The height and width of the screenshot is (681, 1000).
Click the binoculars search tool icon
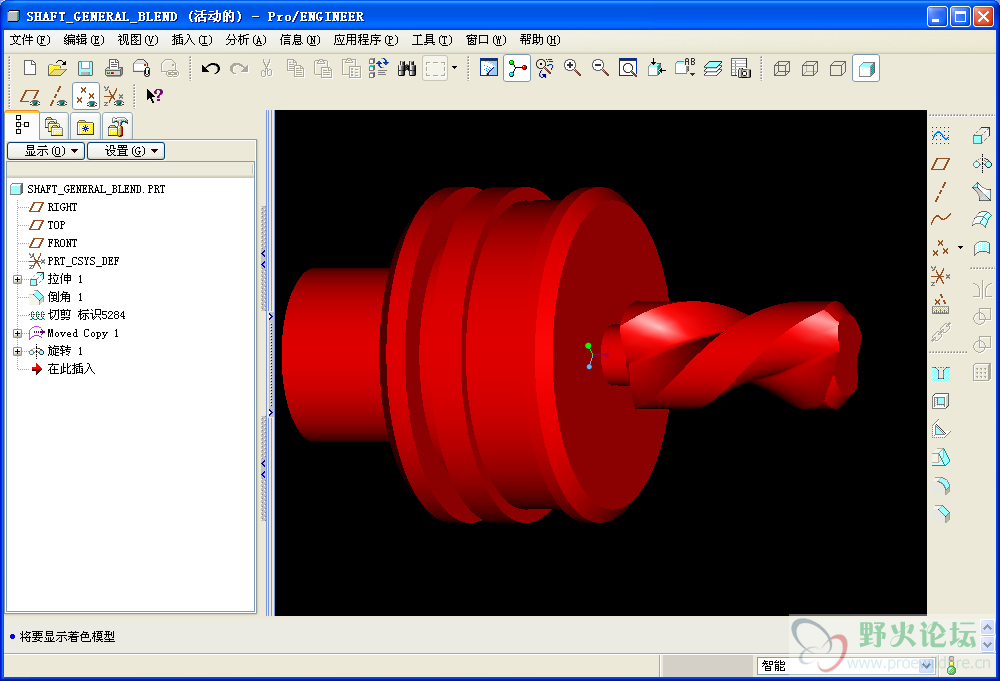click(x=406, y=68)
